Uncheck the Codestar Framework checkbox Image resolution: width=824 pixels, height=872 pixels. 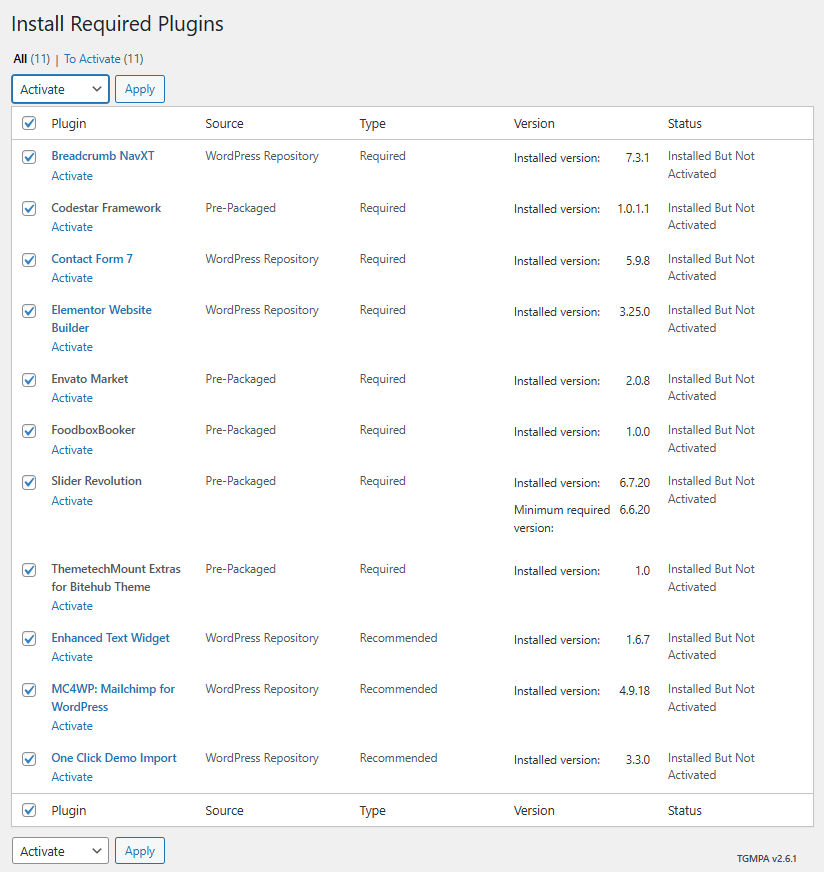point(29,209)
